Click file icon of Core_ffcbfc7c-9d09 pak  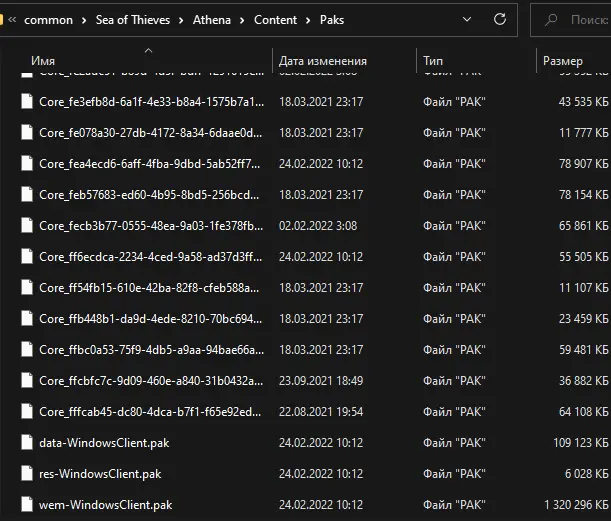[x=27, y=380]
